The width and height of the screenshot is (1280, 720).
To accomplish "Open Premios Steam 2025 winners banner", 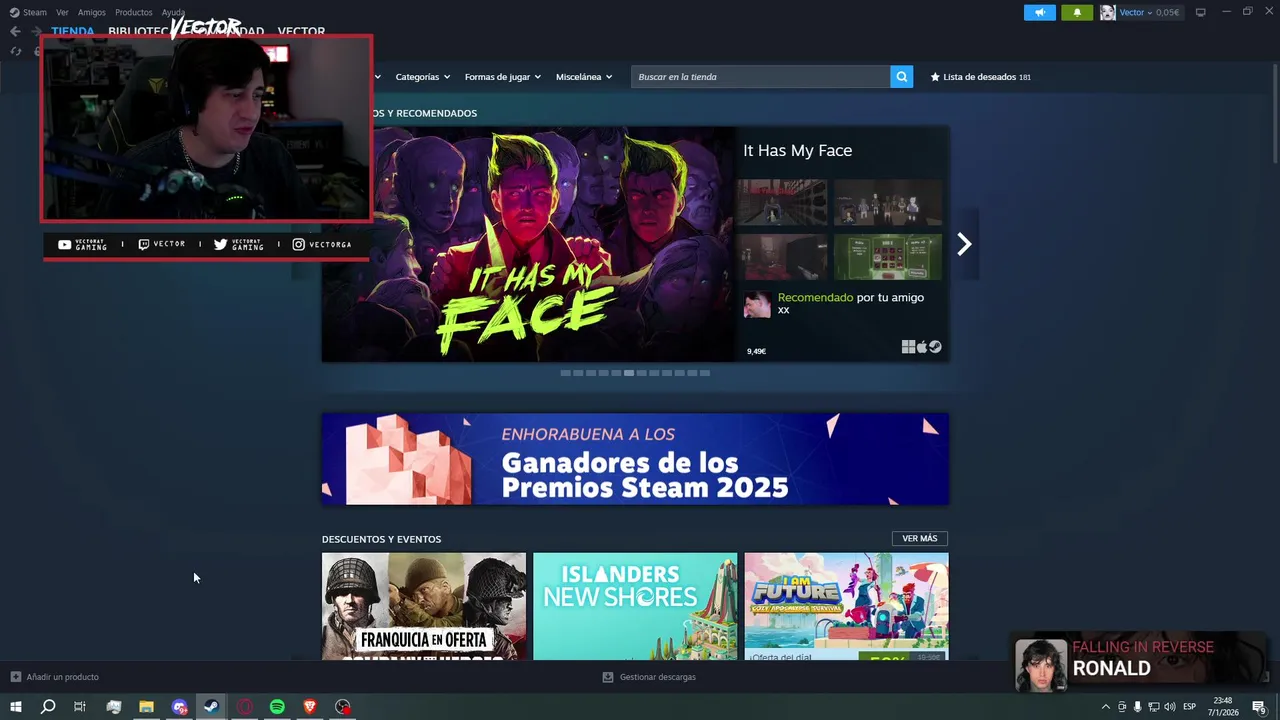I will (x=635, y=459).
